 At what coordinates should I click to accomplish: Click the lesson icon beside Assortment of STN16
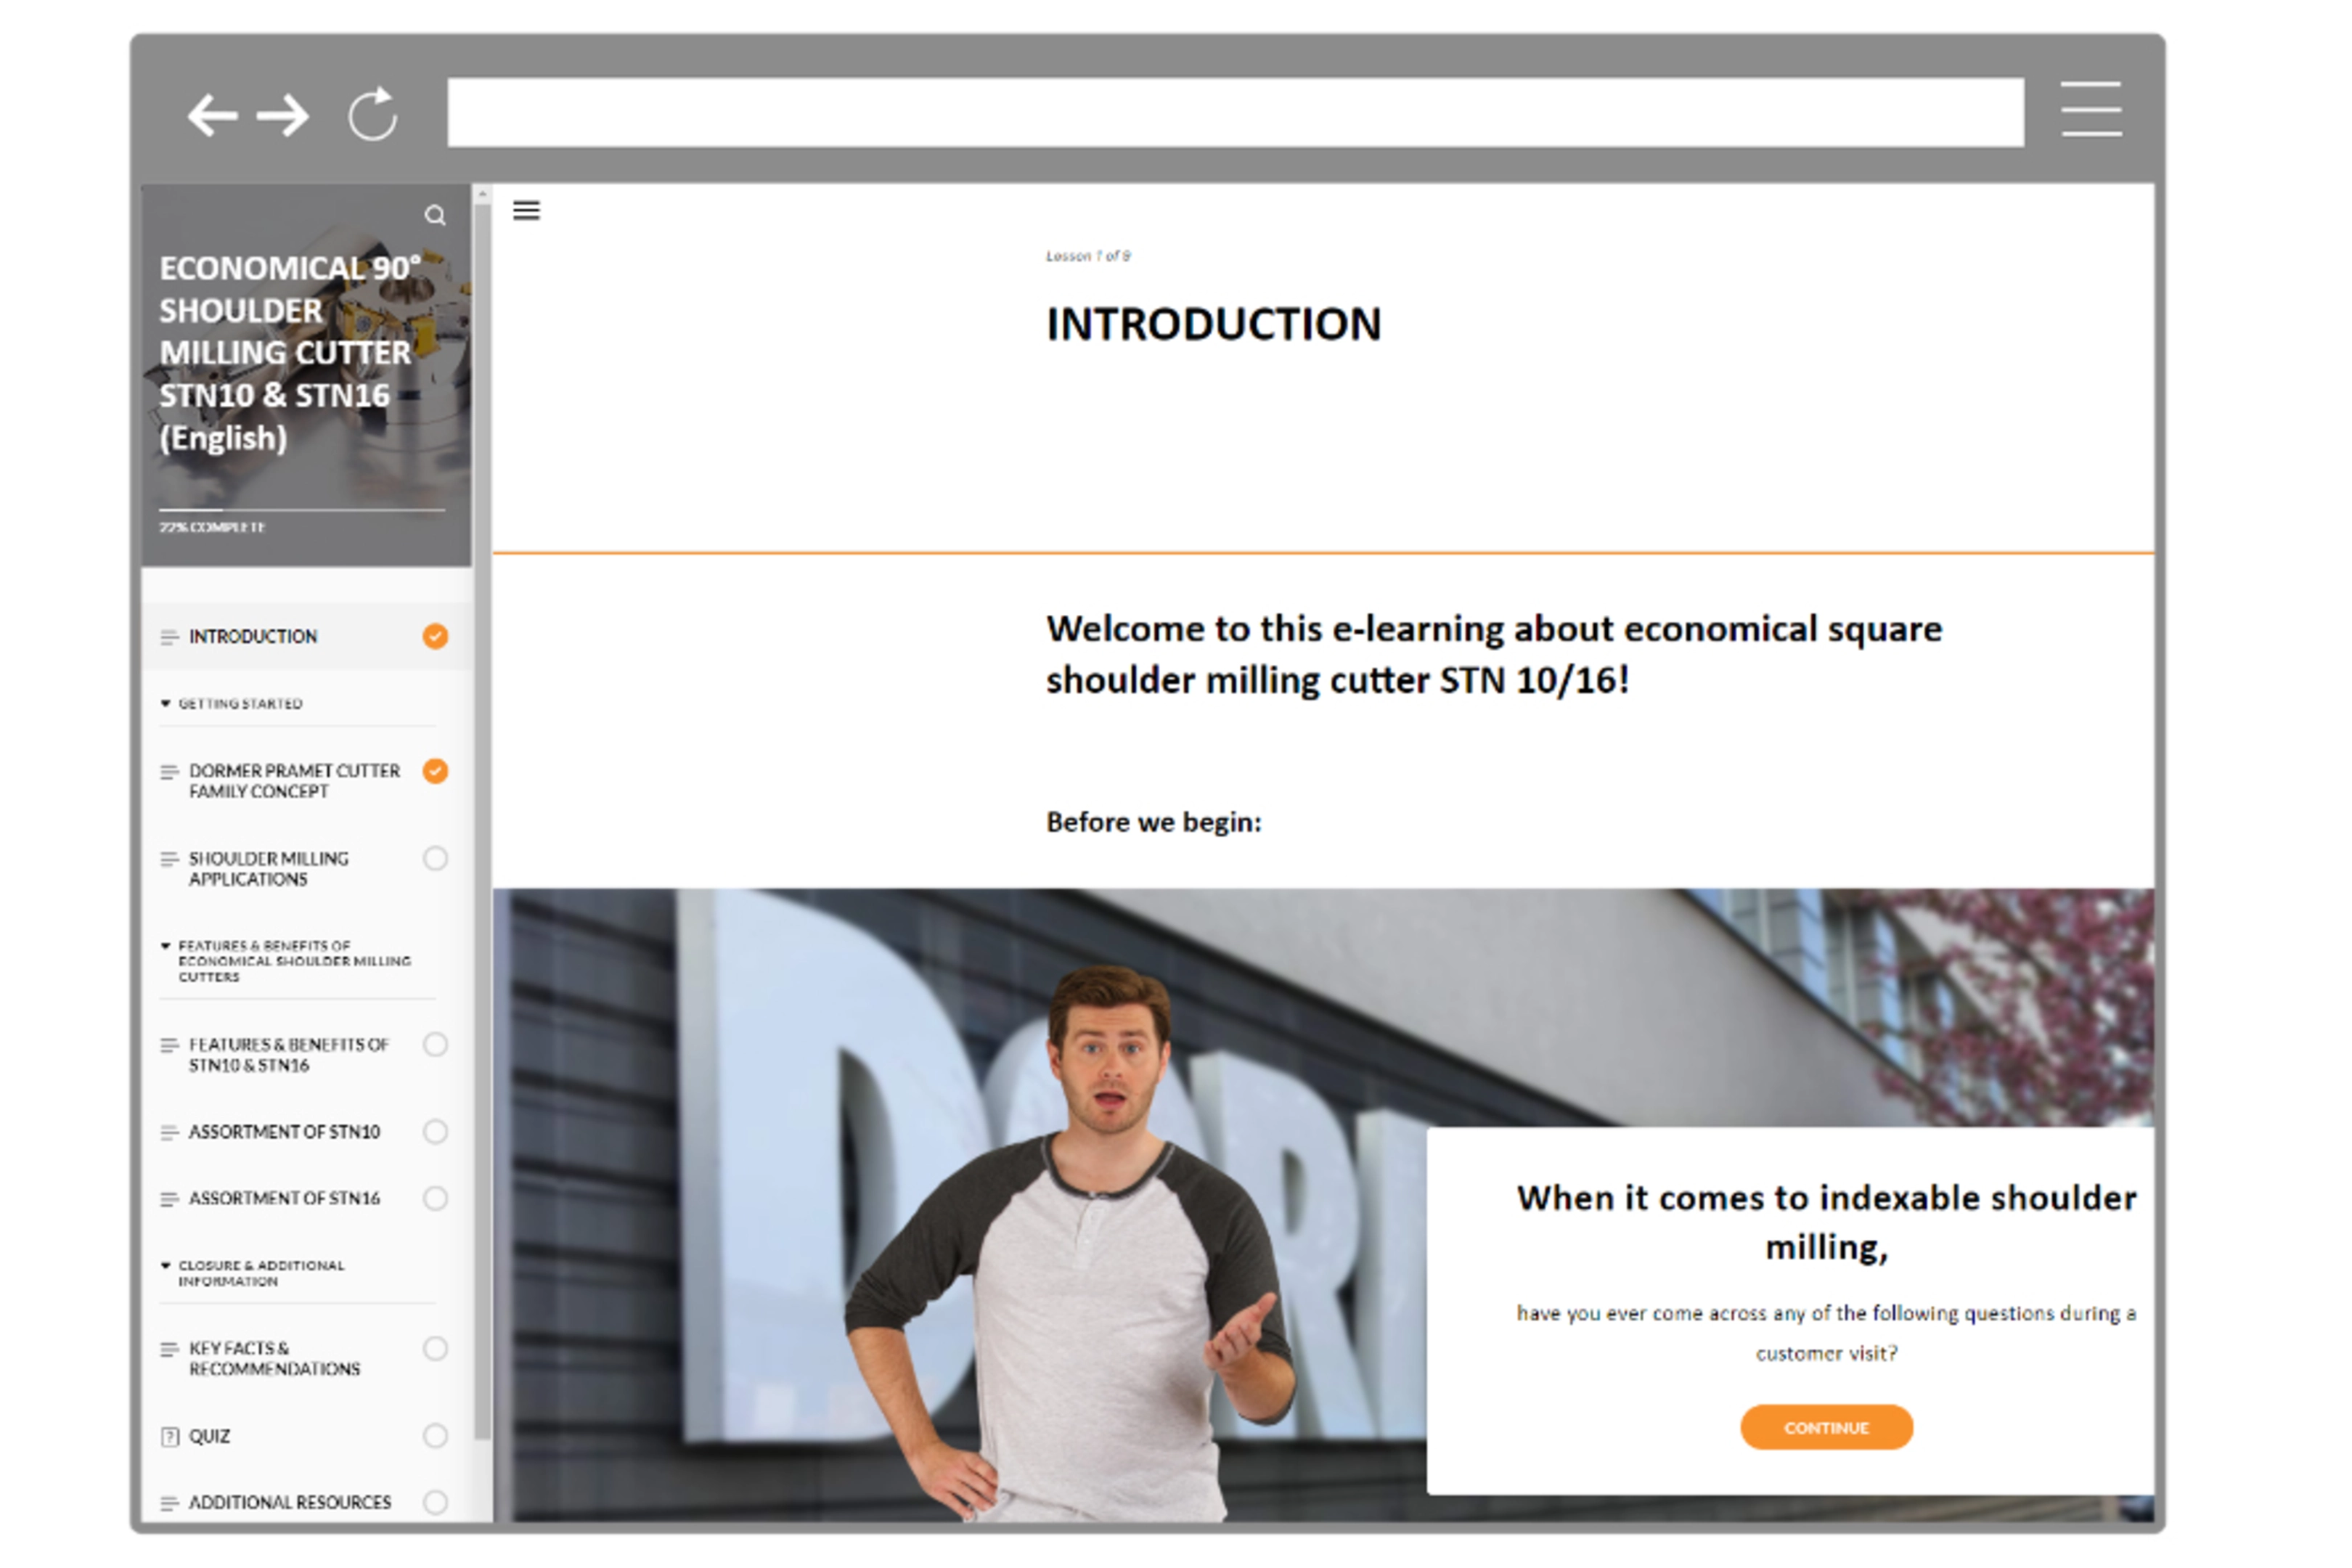point(170,1199)
